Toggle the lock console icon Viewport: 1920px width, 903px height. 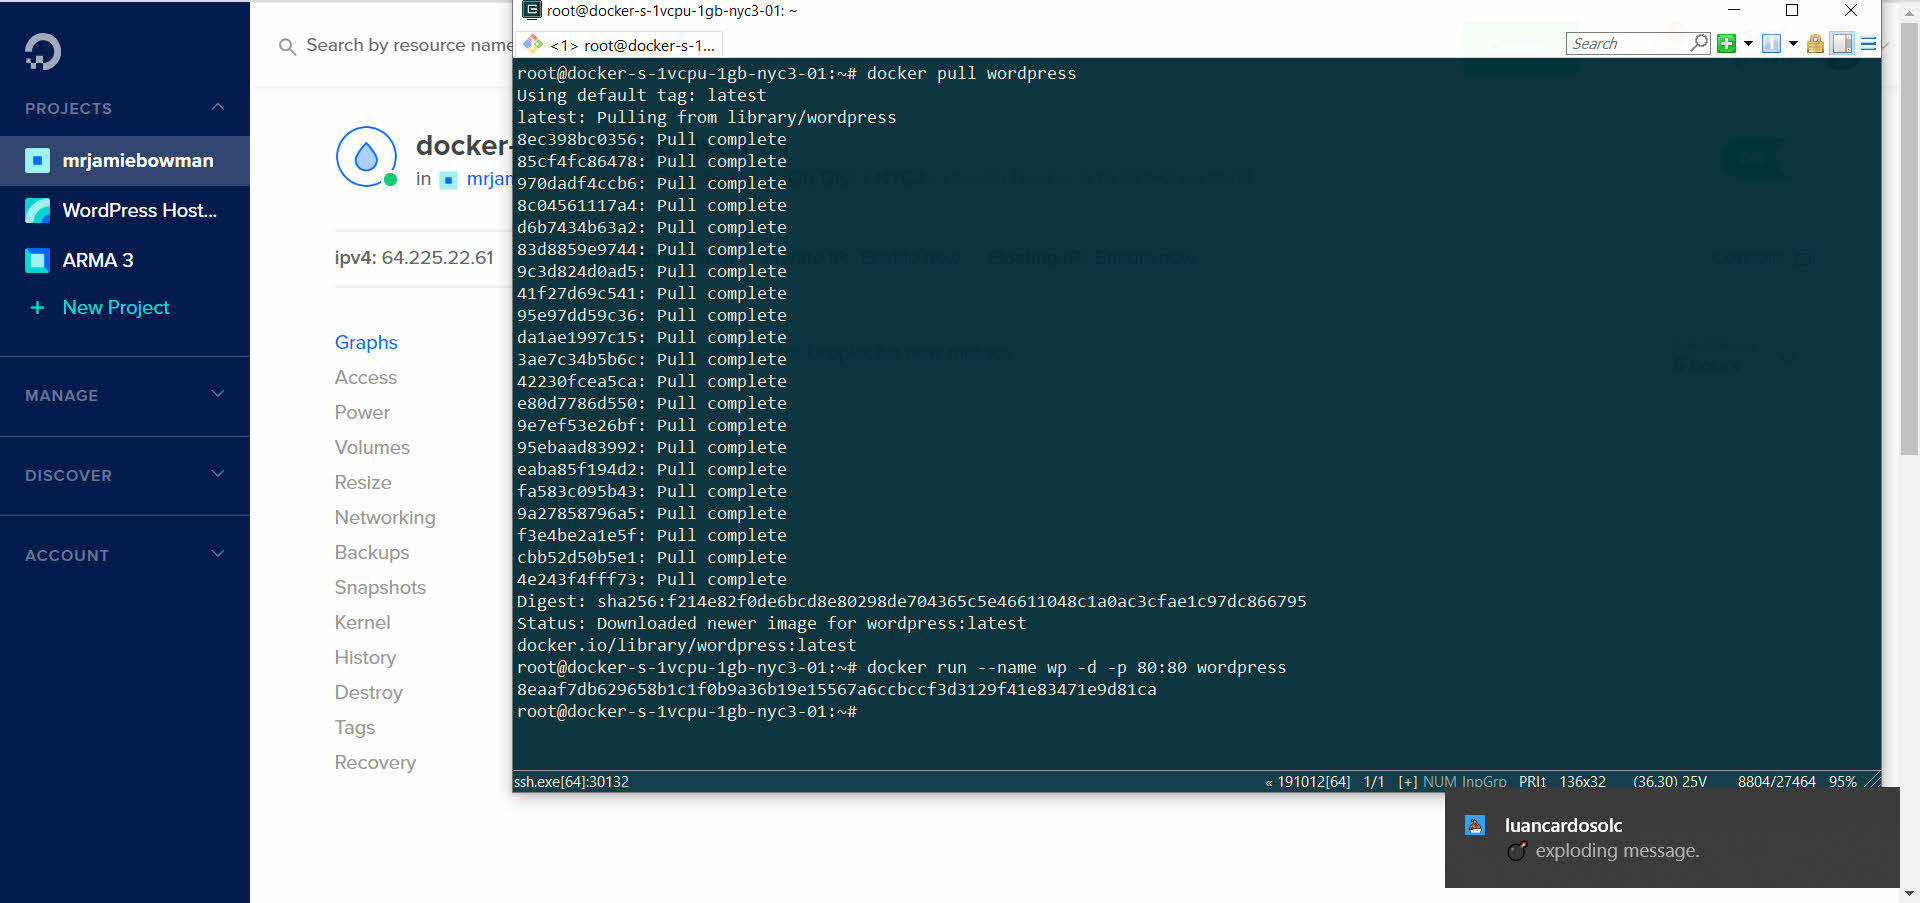point(1815,43)
